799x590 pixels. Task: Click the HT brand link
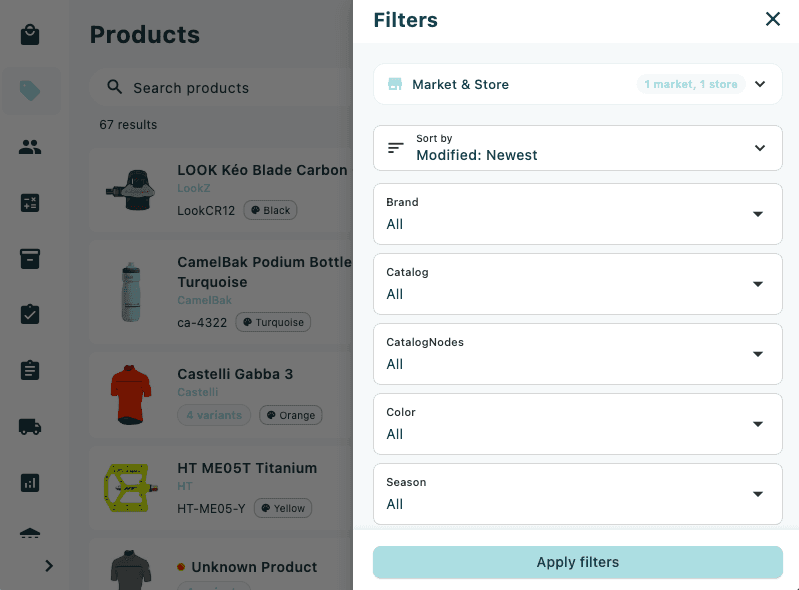click(x=184, y=486)
